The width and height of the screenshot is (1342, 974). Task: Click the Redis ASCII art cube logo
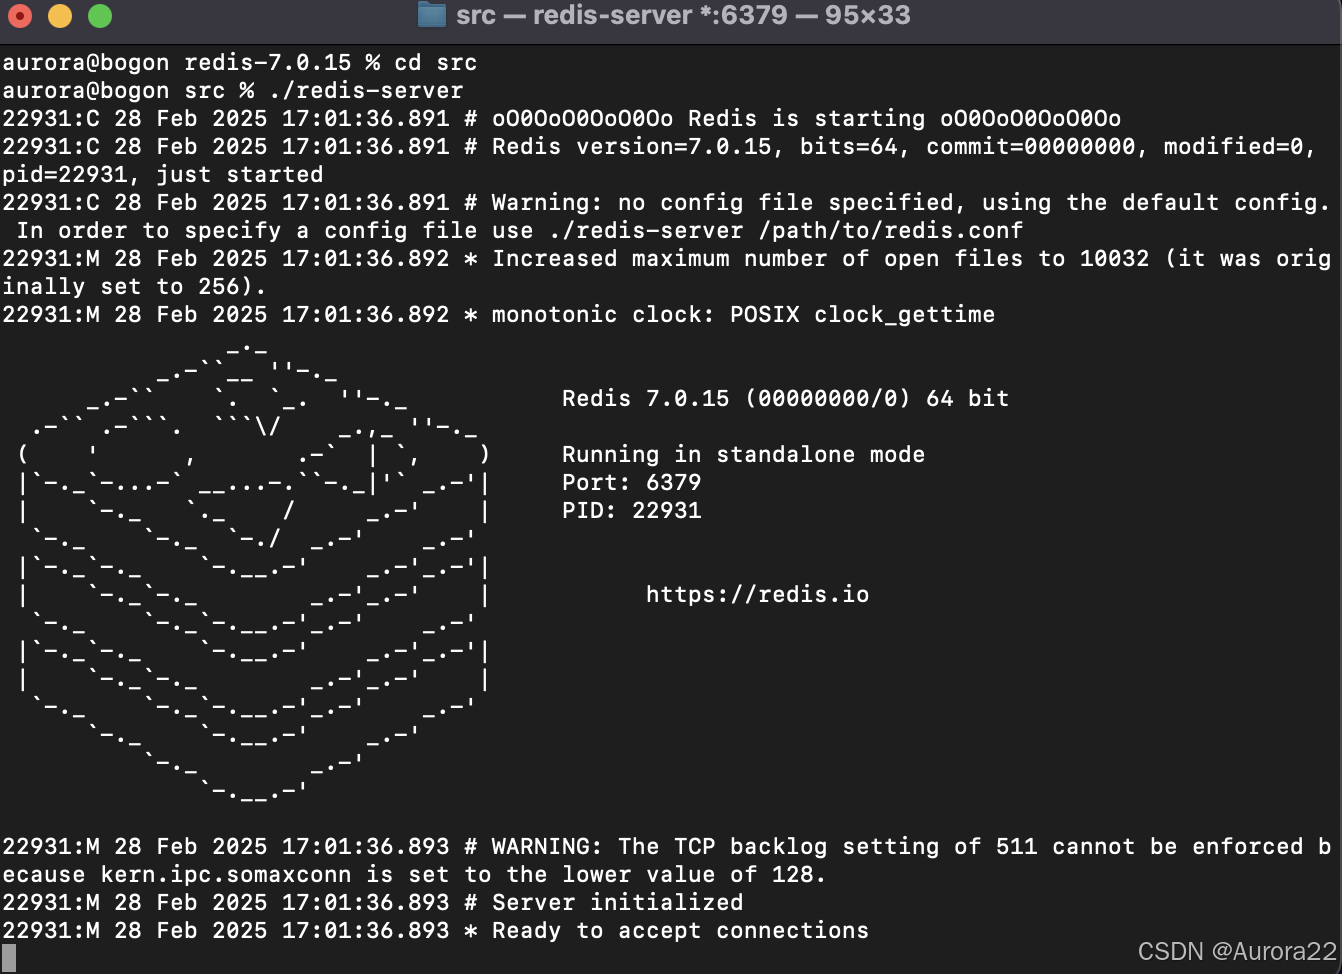pos(254,572)
